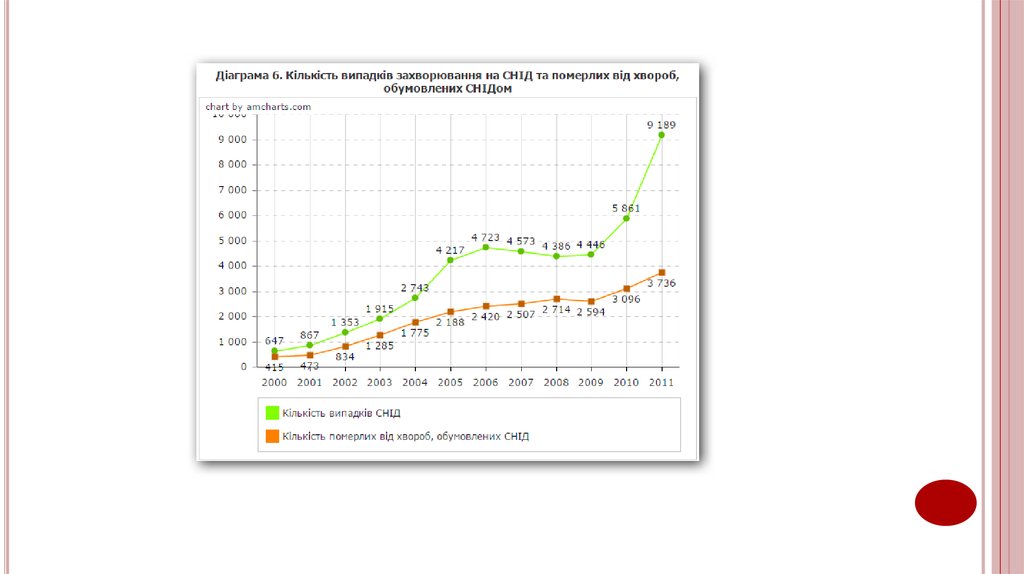The width and height of the screenshot is (1024, 574).
Task: Click the 2005 label on the x-axis
Action: pyautogui.click(x=450, y=382)
